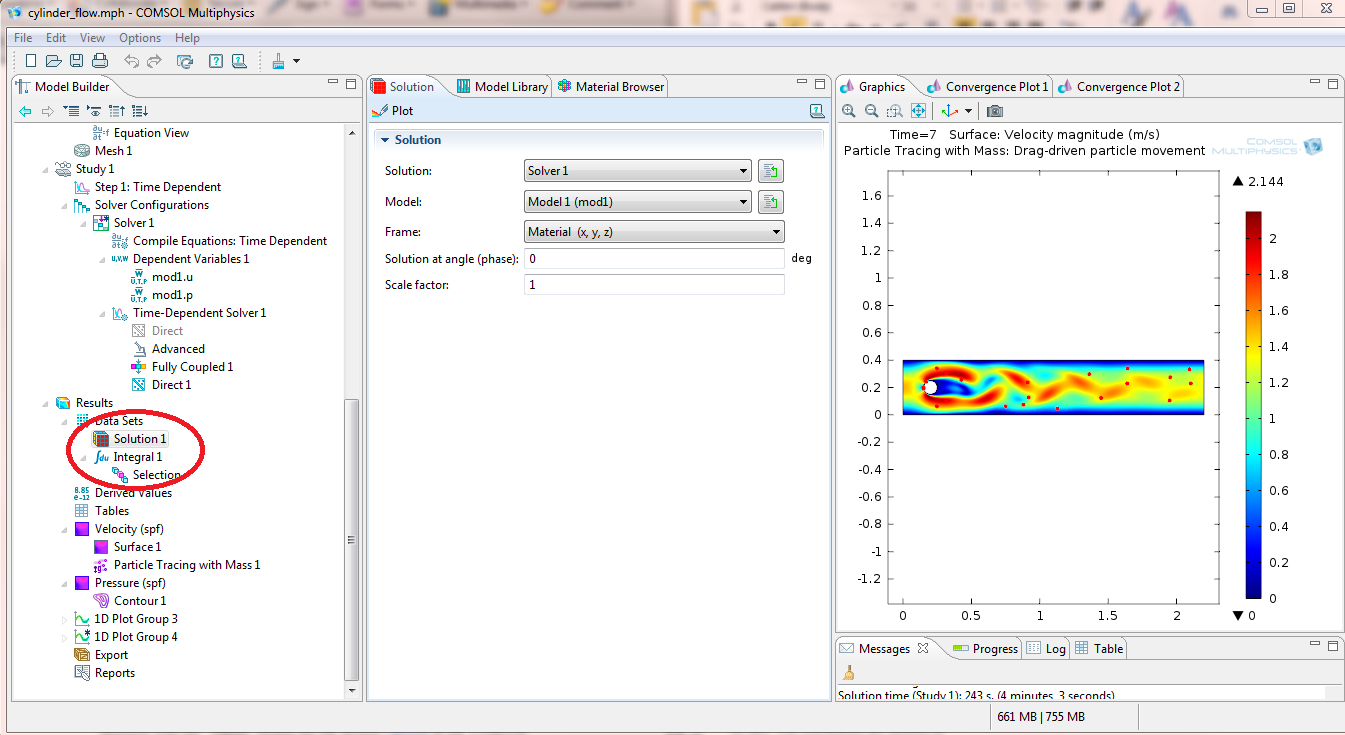Click Zoom Out in Graphics toolbar
The height and width of the screenshot is (735, 1345).
(x=872, y=111)
